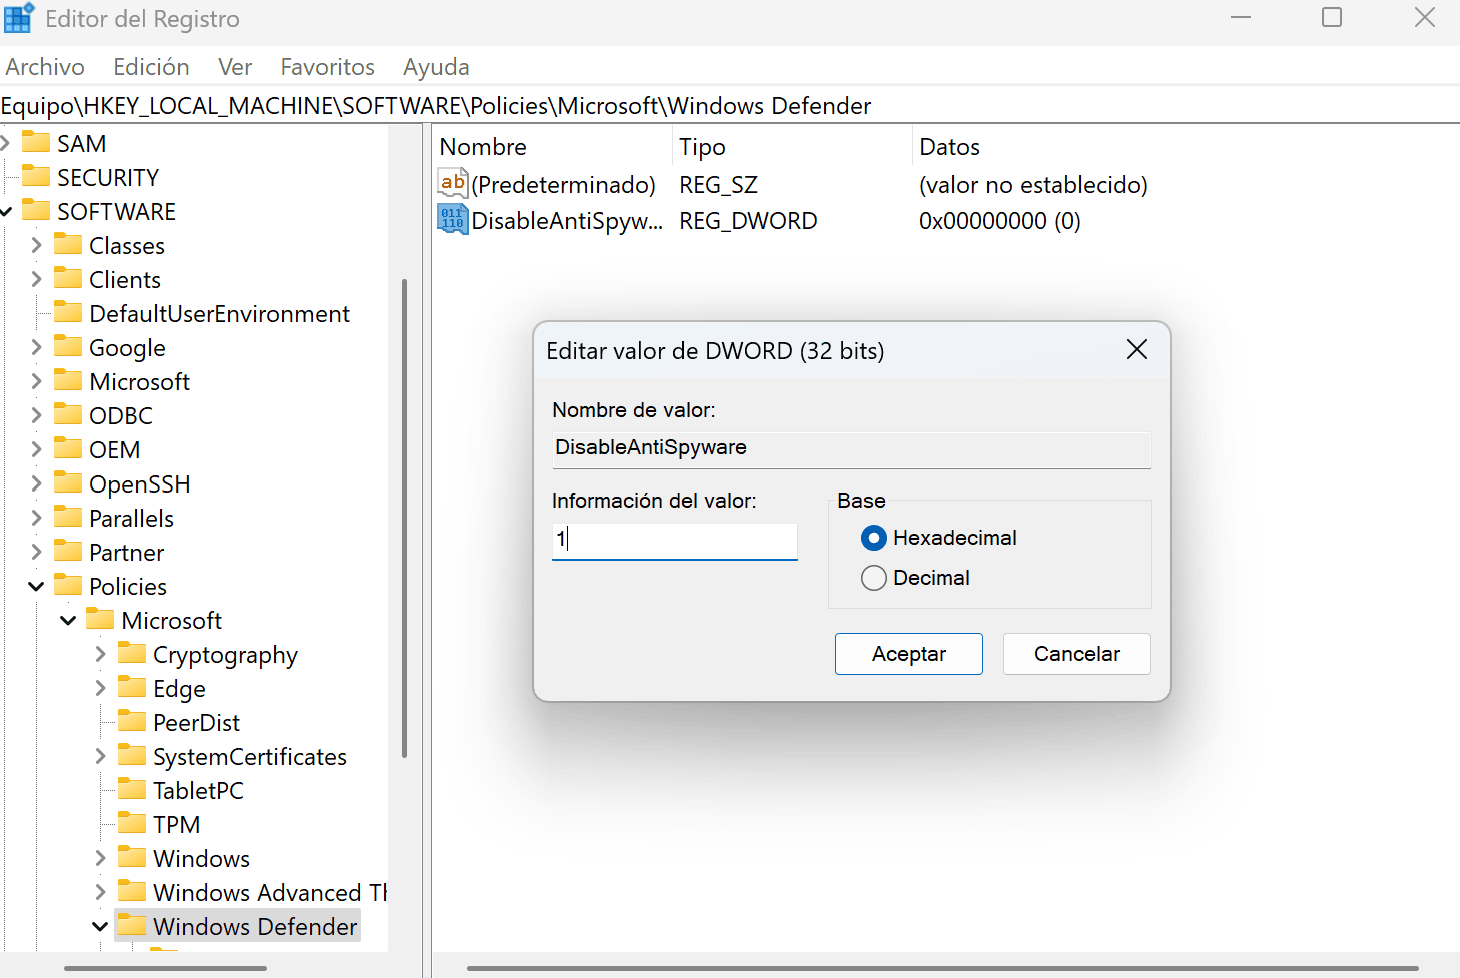Collapse the Policies tree node
The image size is (1460, 978).
[36, 585]
